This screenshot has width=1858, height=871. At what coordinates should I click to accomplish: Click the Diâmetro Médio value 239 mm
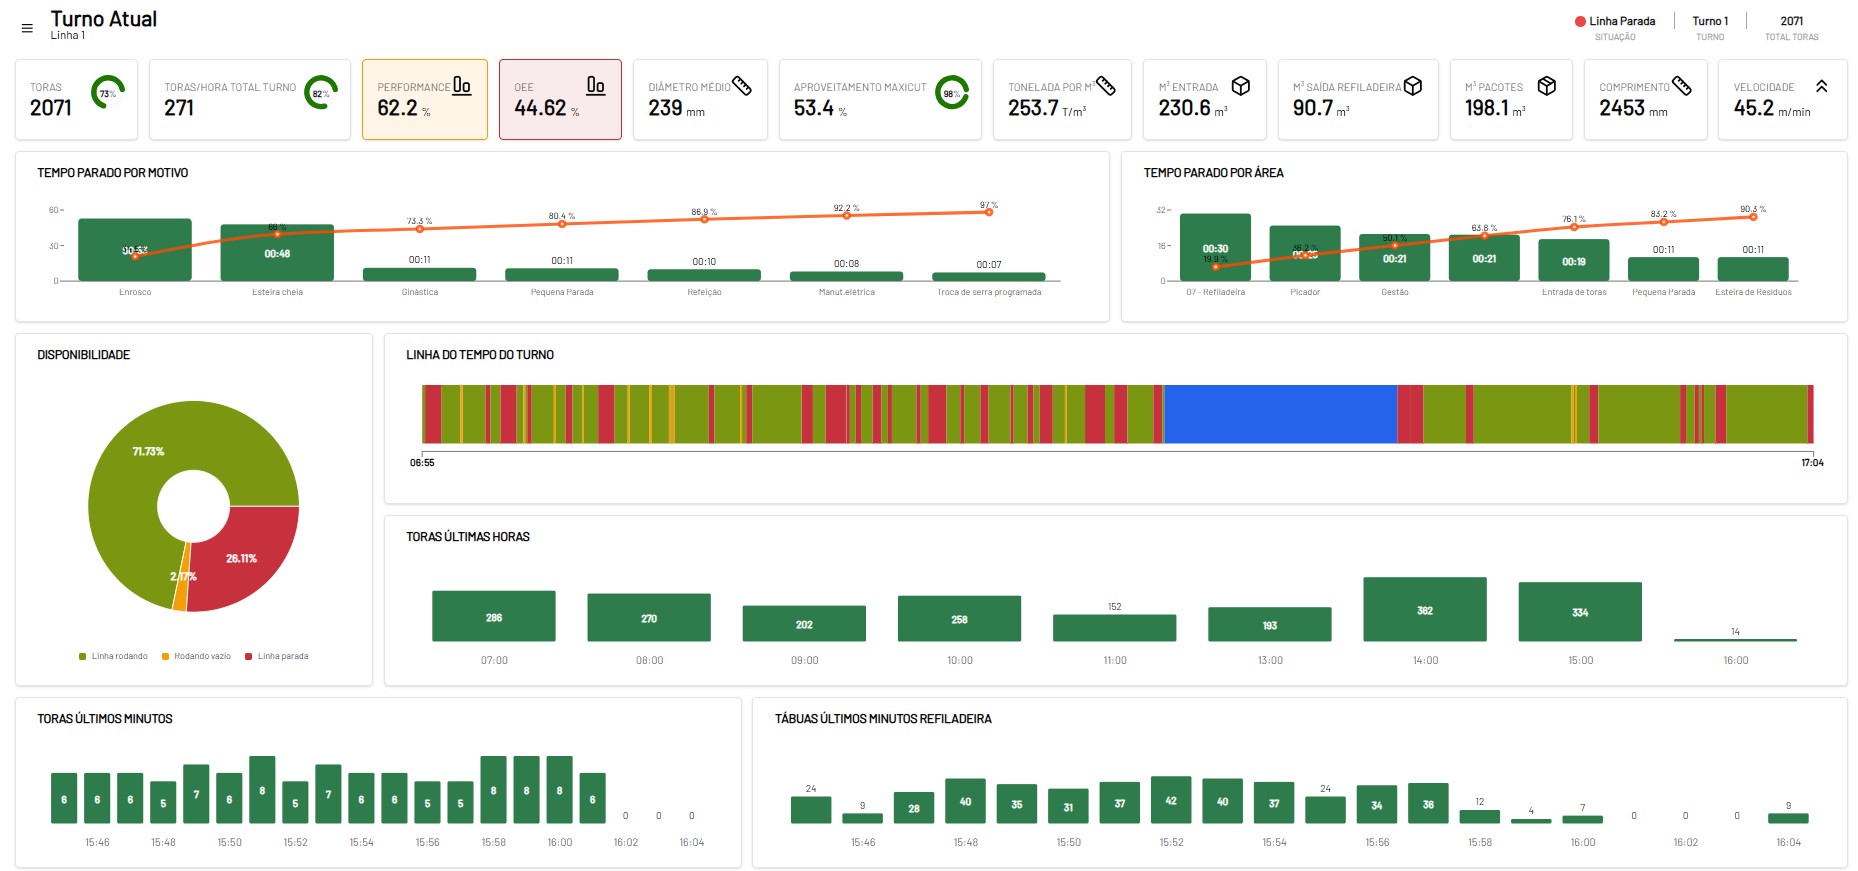[676, 108]
